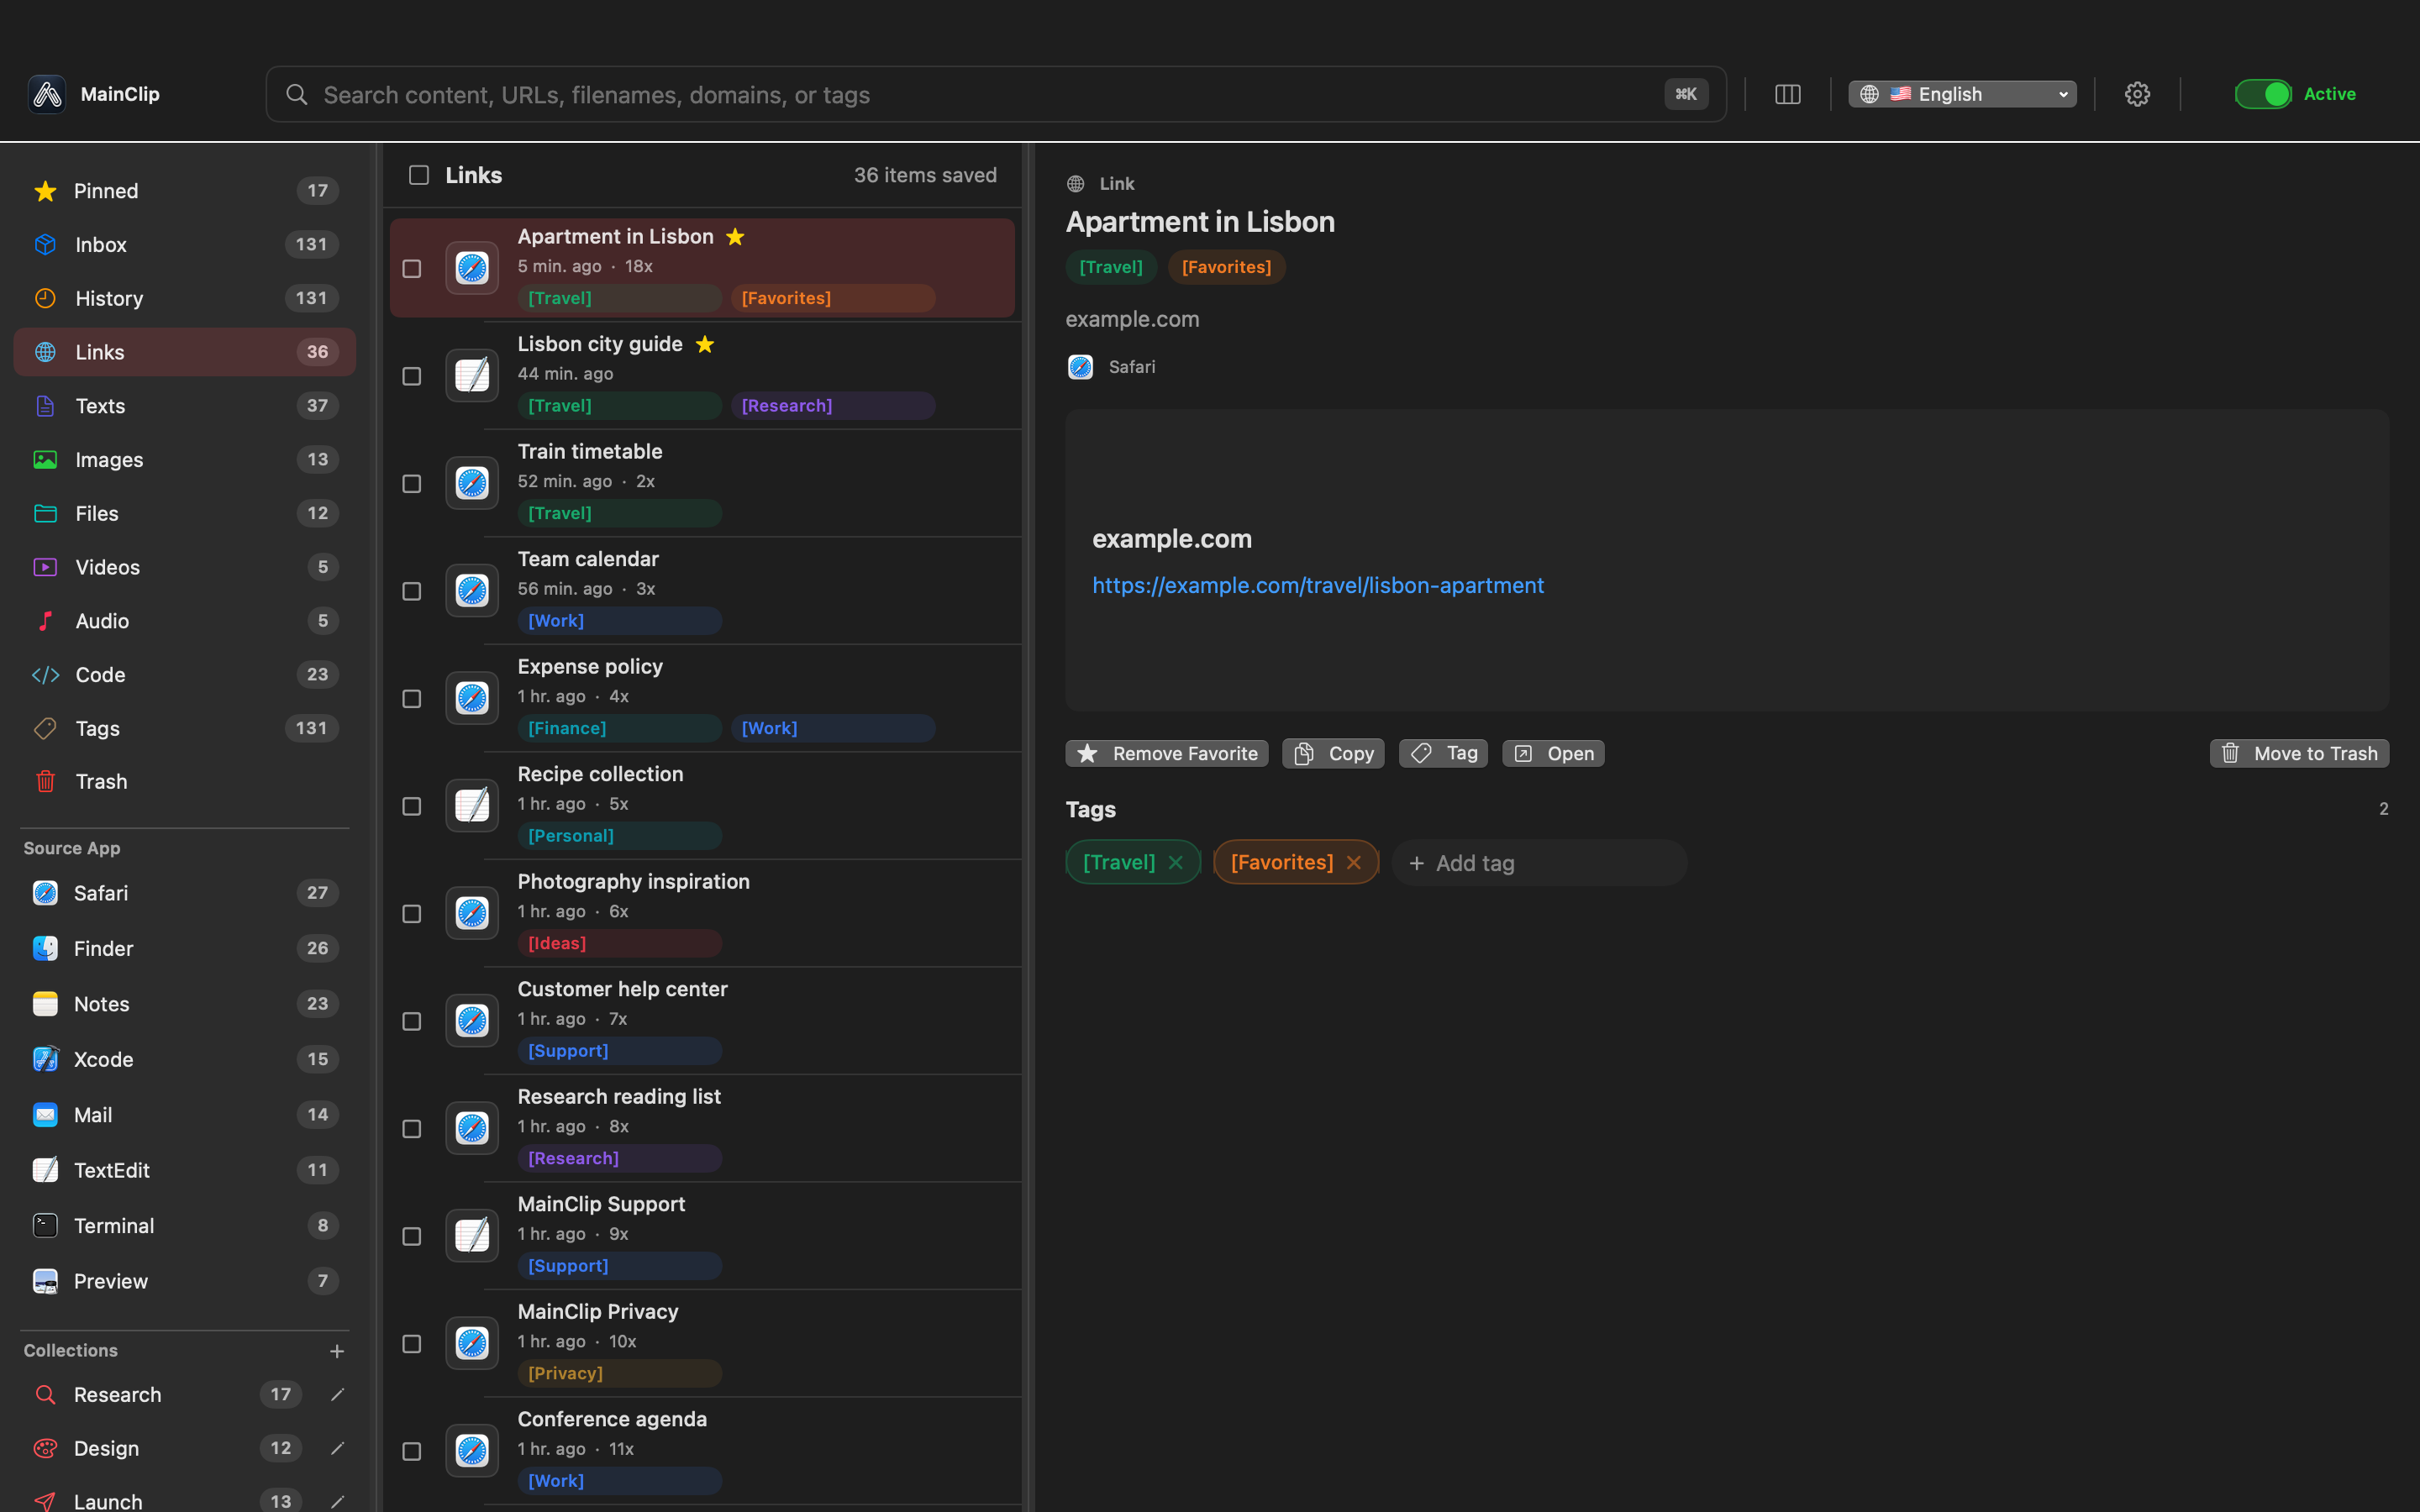Click the MainClip Support TextEdit icon
Viewport: 2420px width, 1512px height.
point(472,1236)
